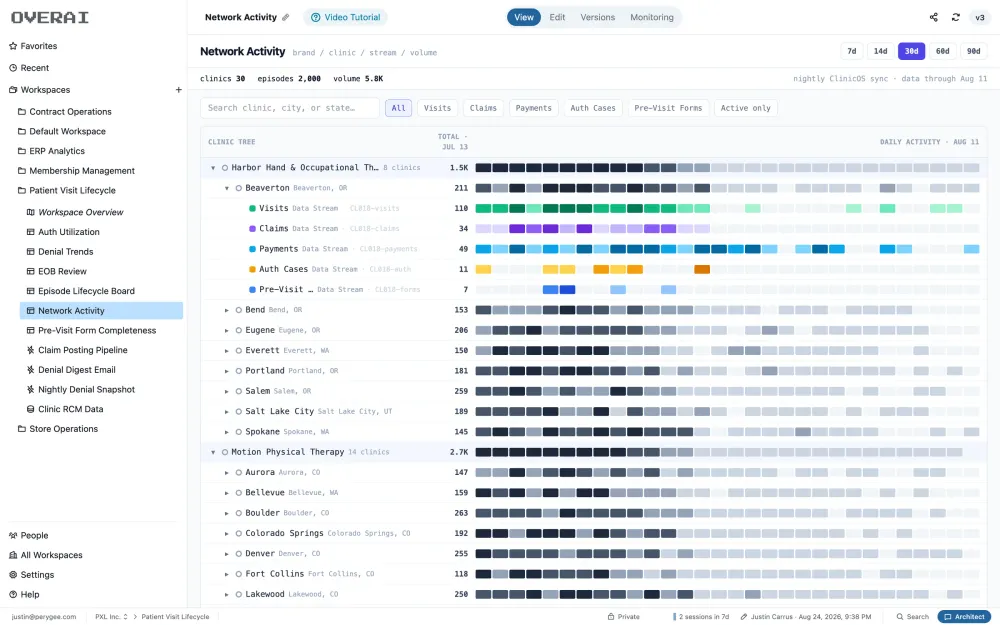Collapse Motion Physical Therapy group
This screenshot has width=1000, height=625.
coord(213,452)
